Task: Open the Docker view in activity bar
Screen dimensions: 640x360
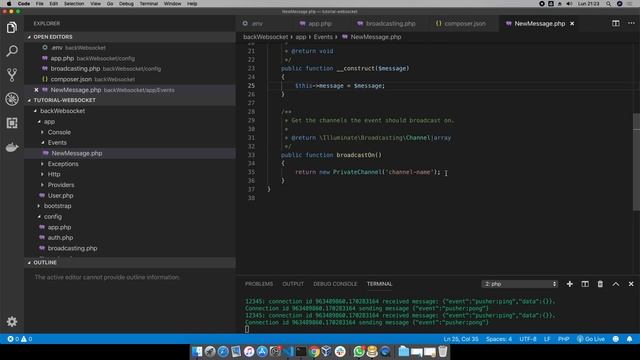Action: tap(12, 147)
